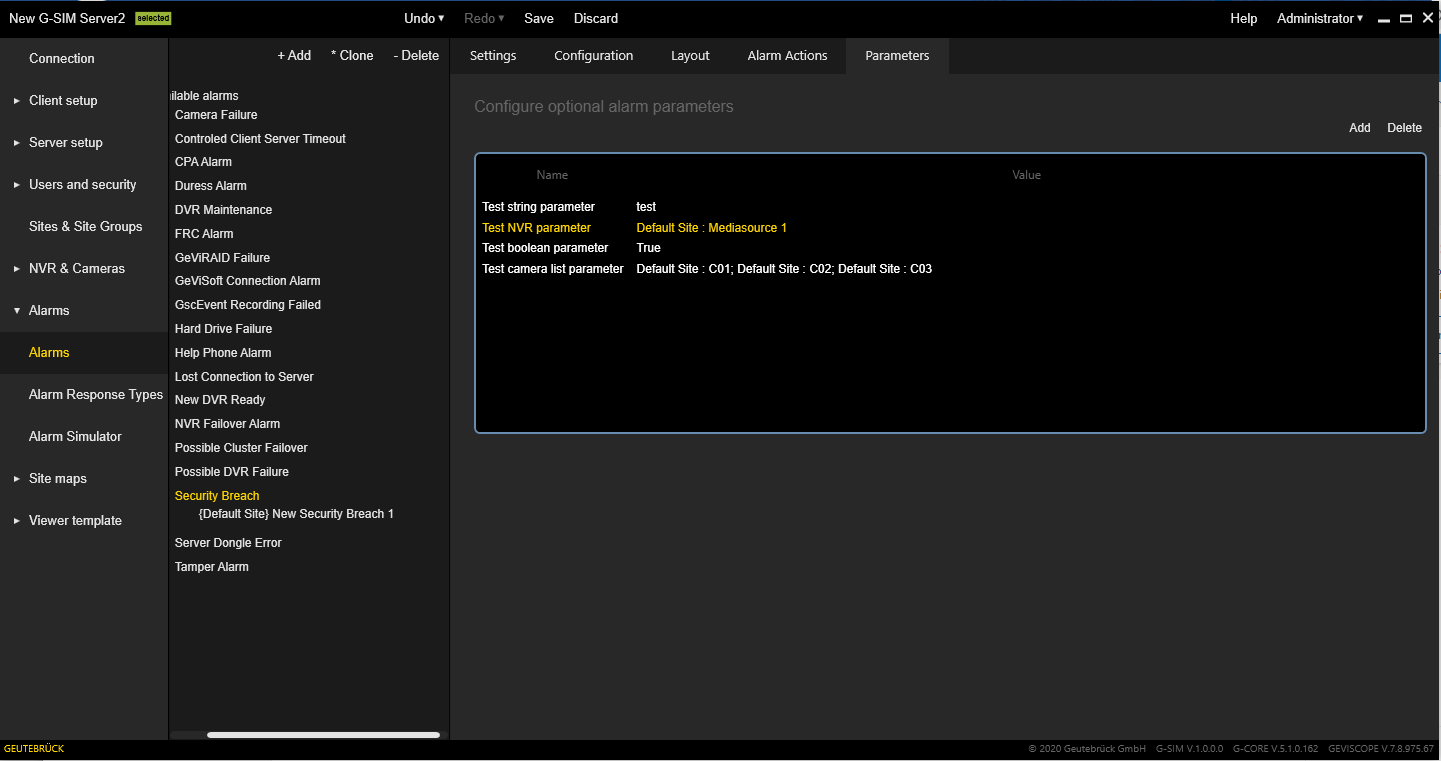Expand the Viewer template section
This screenshot has width=1441, height=761.
pyautogui.click(x=75, y=520)
